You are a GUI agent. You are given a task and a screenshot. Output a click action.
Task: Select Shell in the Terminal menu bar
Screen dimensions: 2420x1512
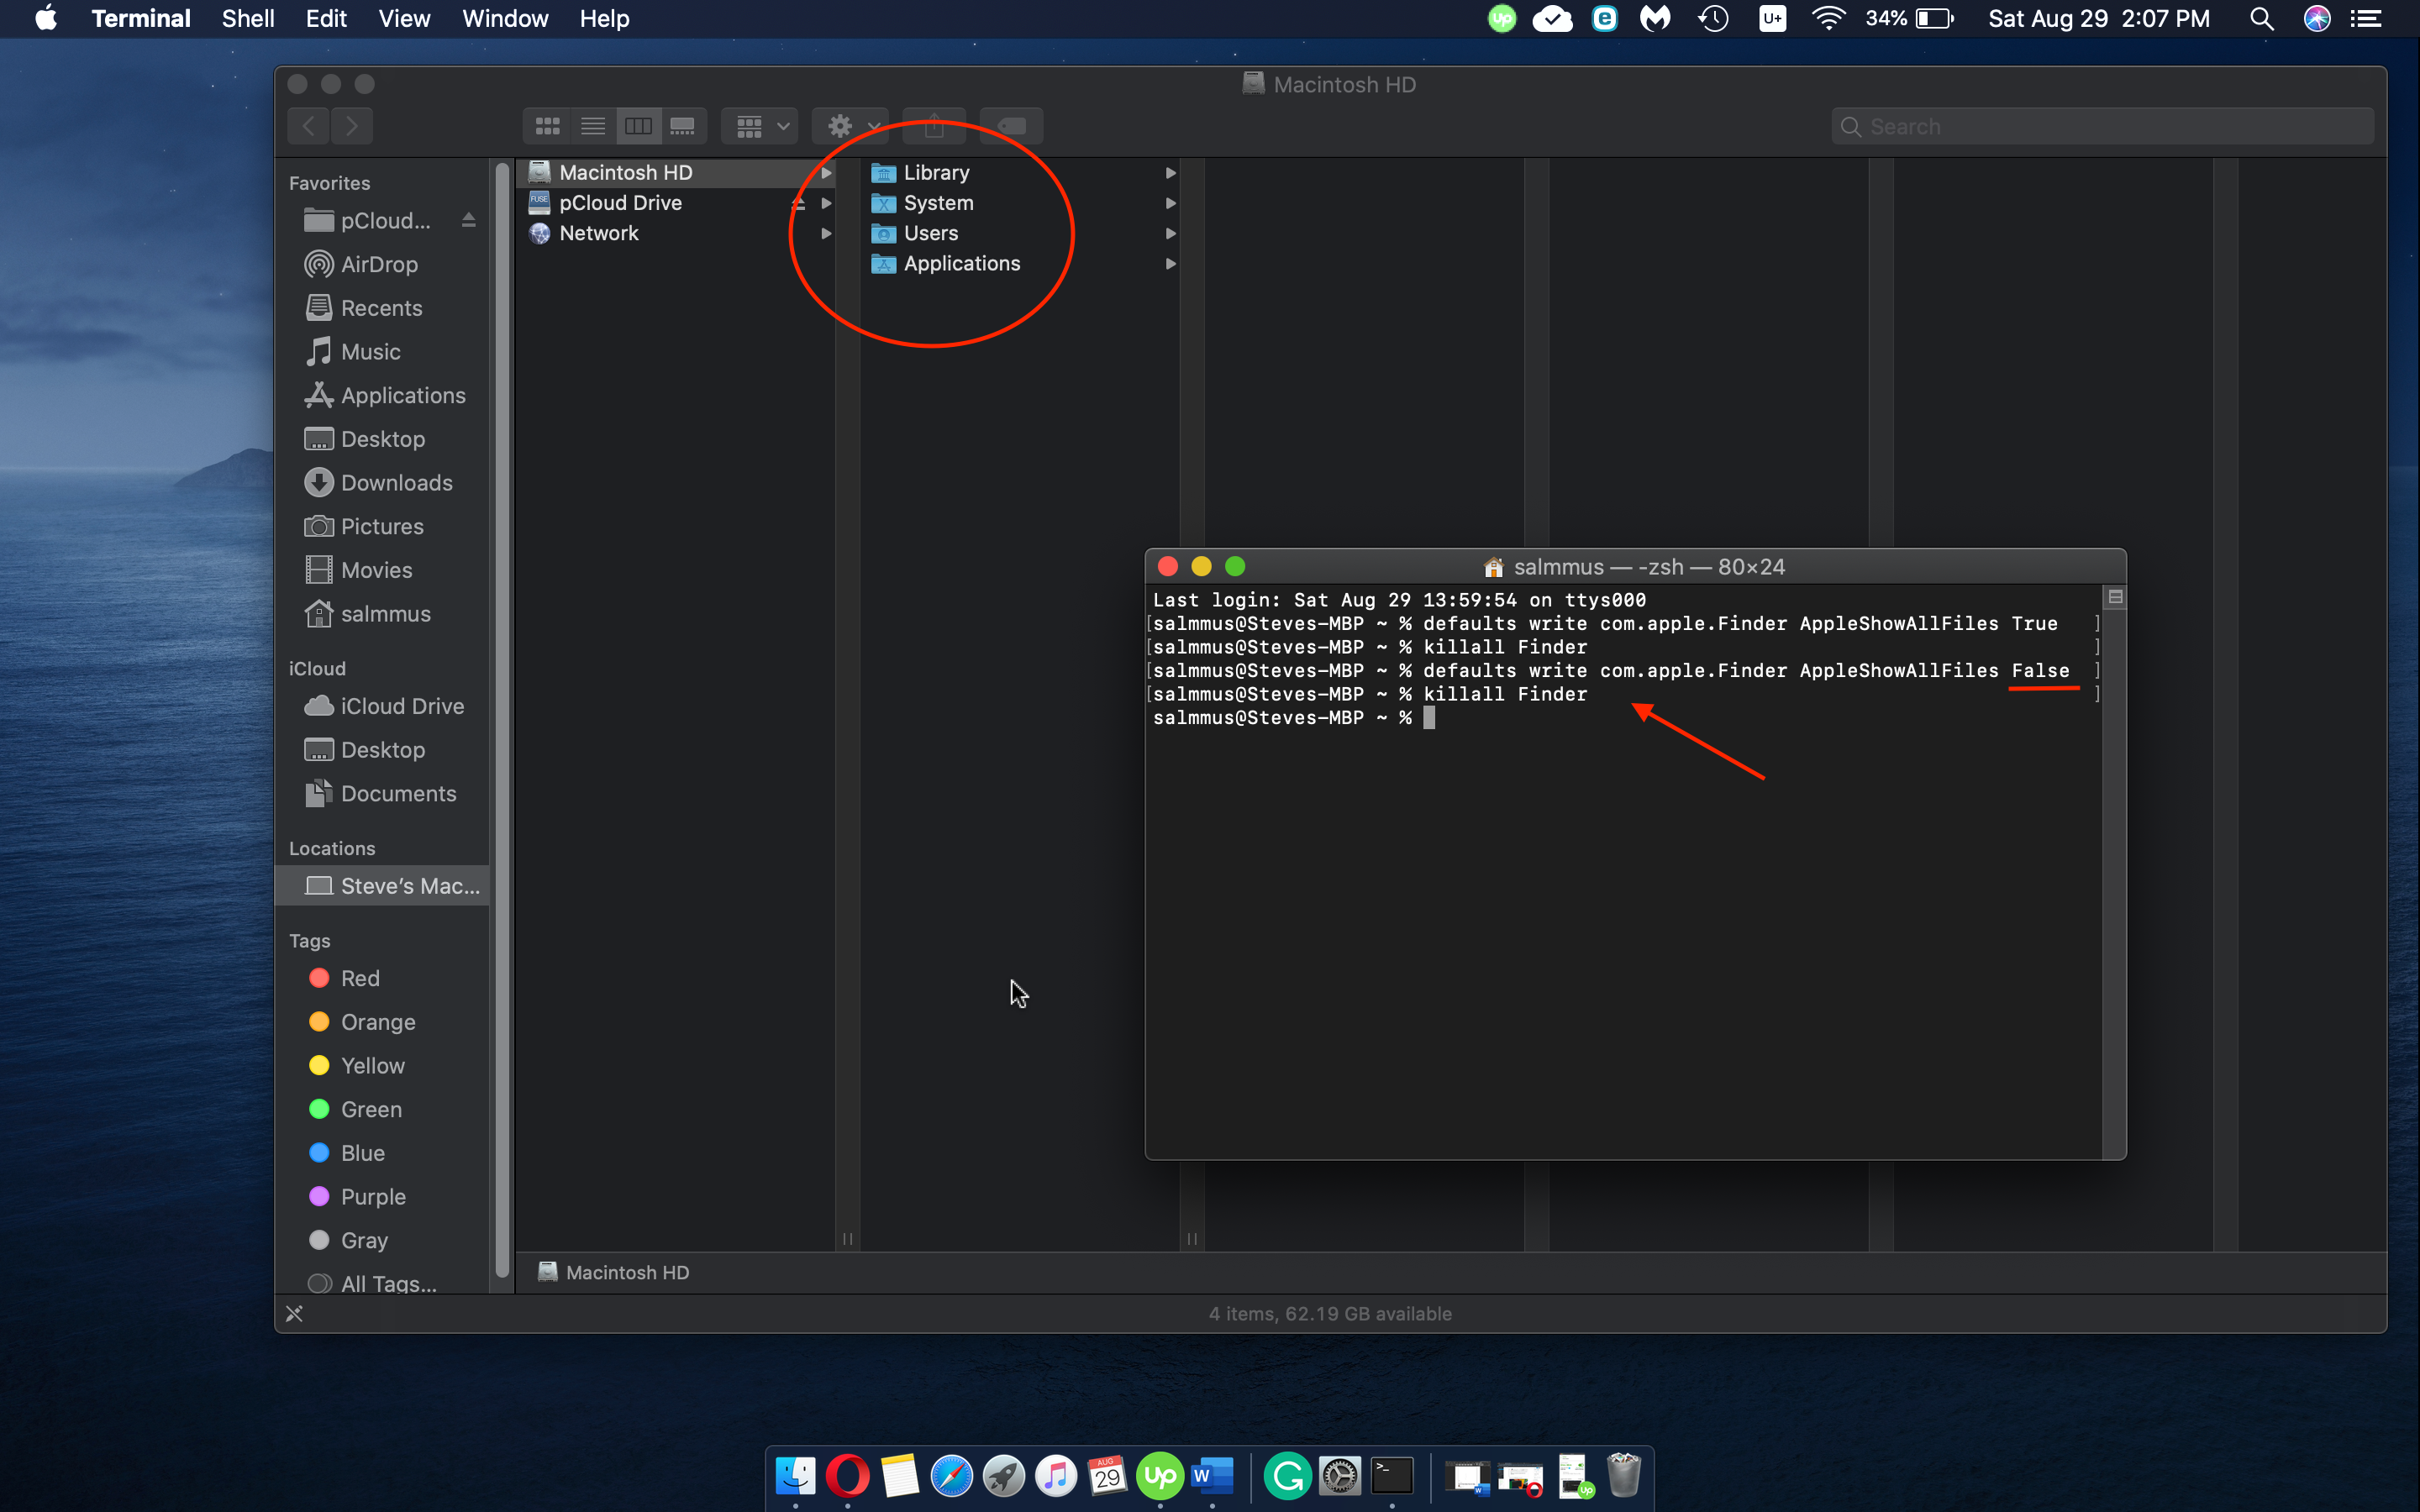tap(235, 19)
